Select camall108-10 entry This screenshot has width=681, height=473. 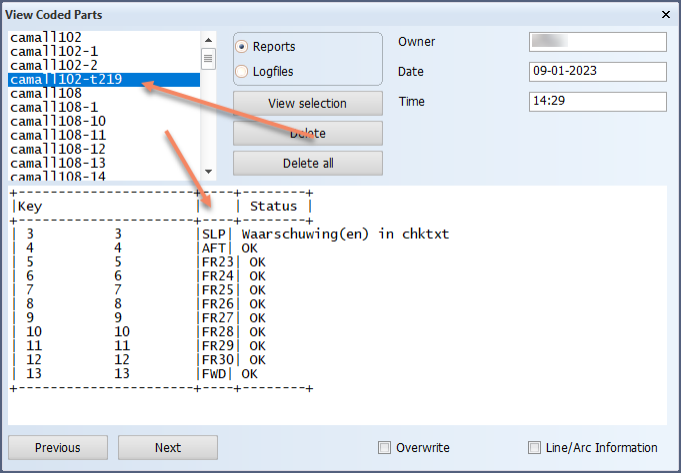[56, 121]
